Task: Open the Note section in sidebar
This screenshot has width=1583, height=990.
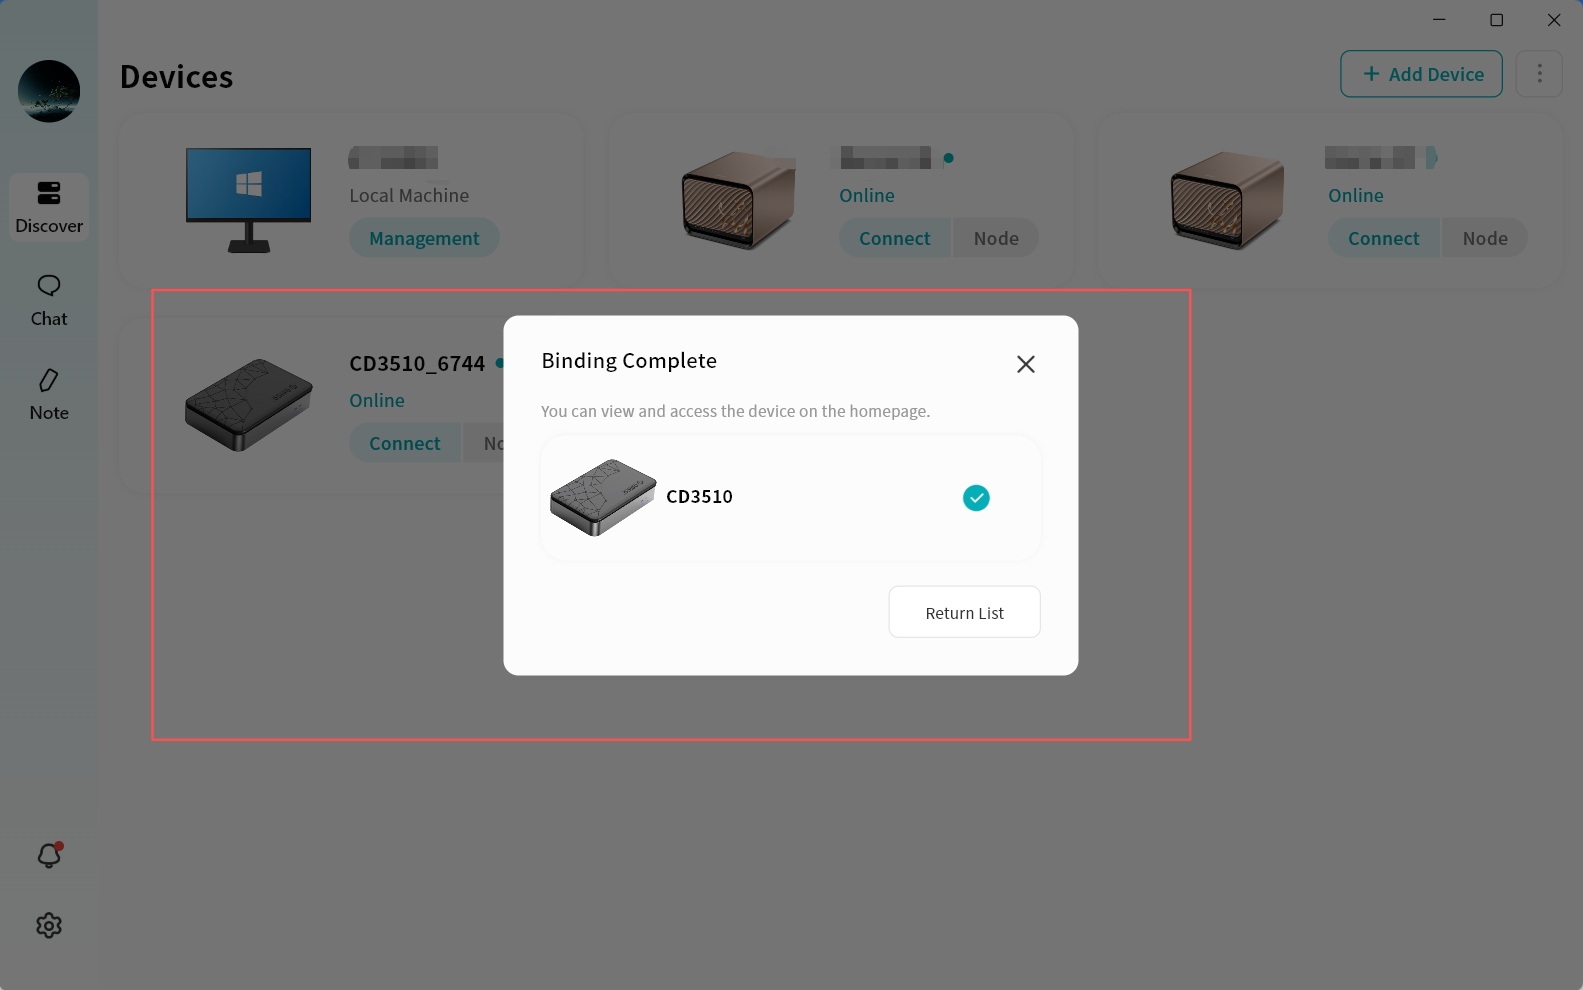Action: click(x=49, y=394)
